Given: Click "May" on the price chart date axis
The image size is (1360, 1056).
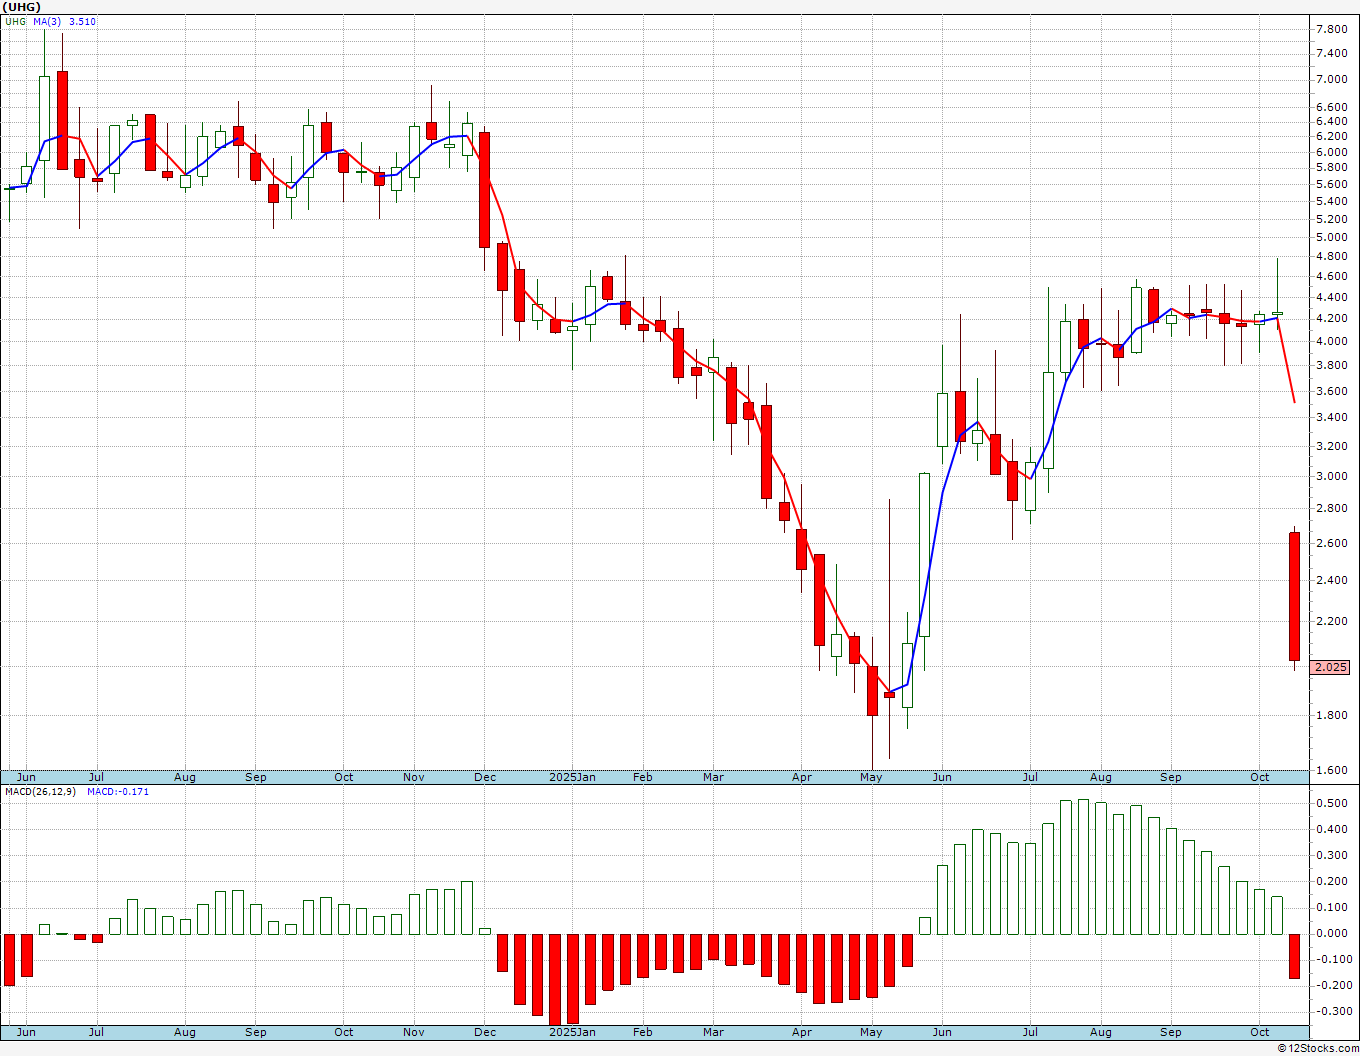Looking at the screenshot, I should click(871, 777).
